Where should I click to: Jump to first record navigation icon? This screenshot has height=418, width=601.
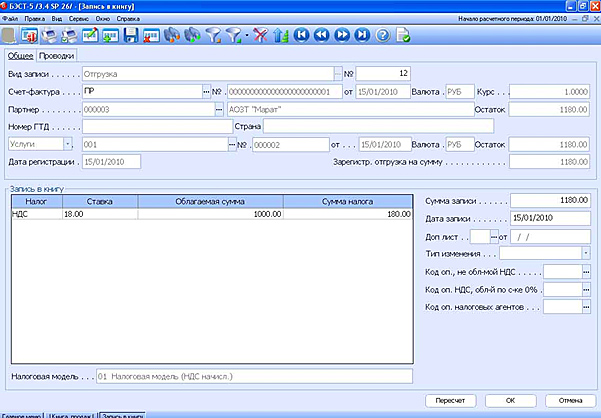point(300,35)
